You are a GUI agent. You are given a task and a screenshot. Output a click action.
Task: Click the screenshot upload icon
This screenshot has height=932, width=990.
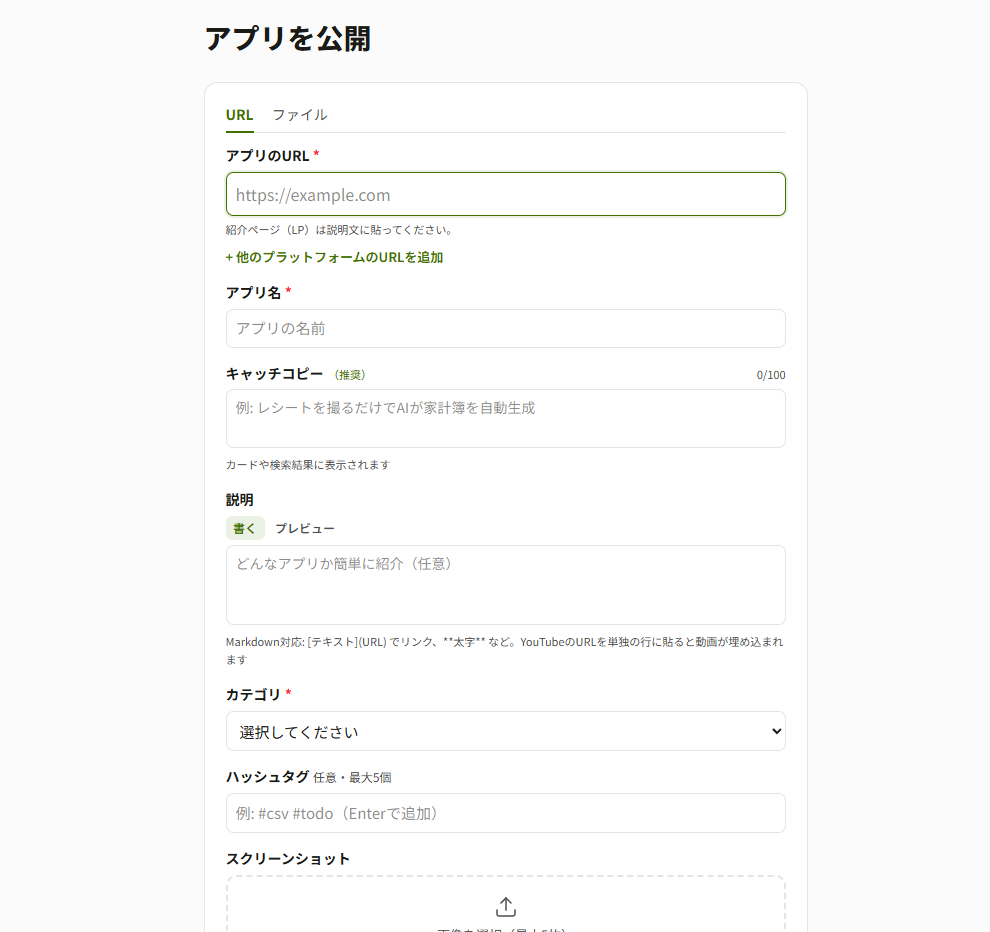(x=506, y=907)
